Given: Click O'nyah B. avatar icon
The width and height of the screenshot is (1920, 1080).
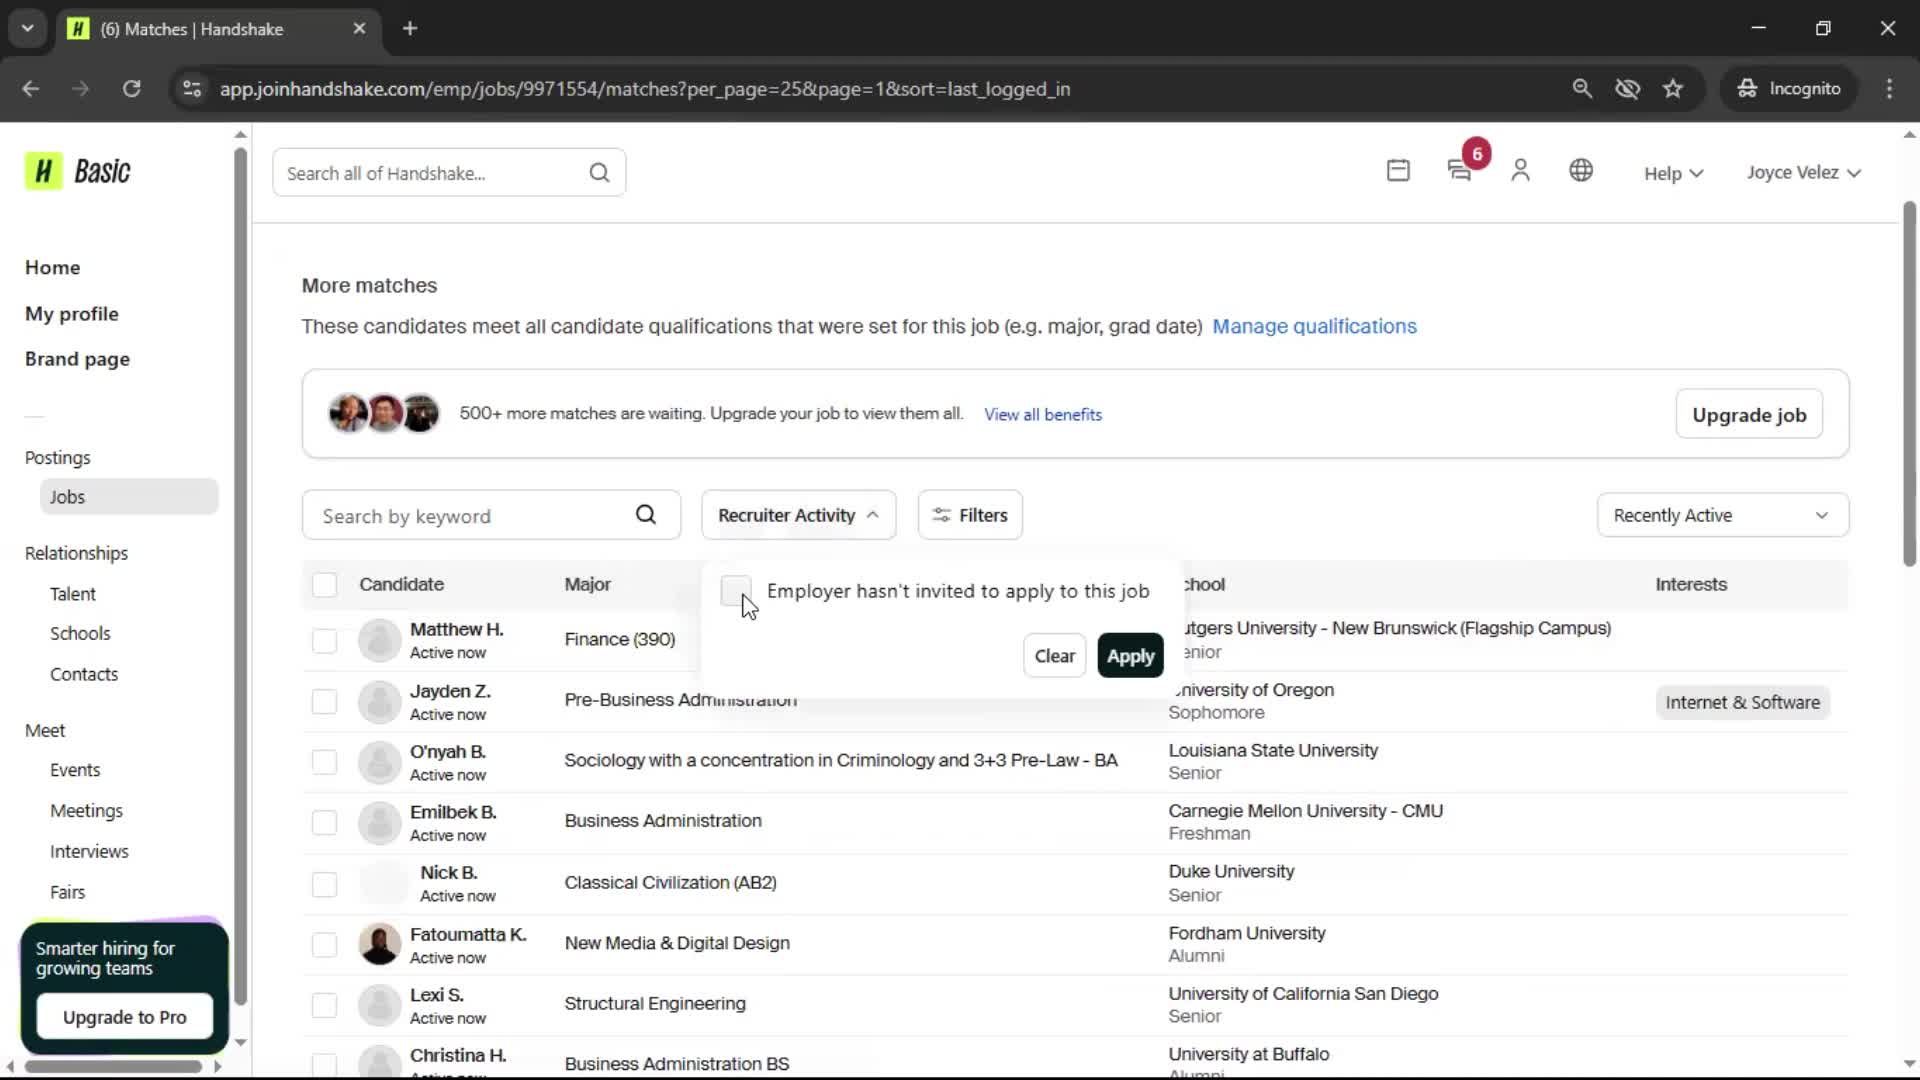Looking at the screenshot, I should click(x=379, y=763).
